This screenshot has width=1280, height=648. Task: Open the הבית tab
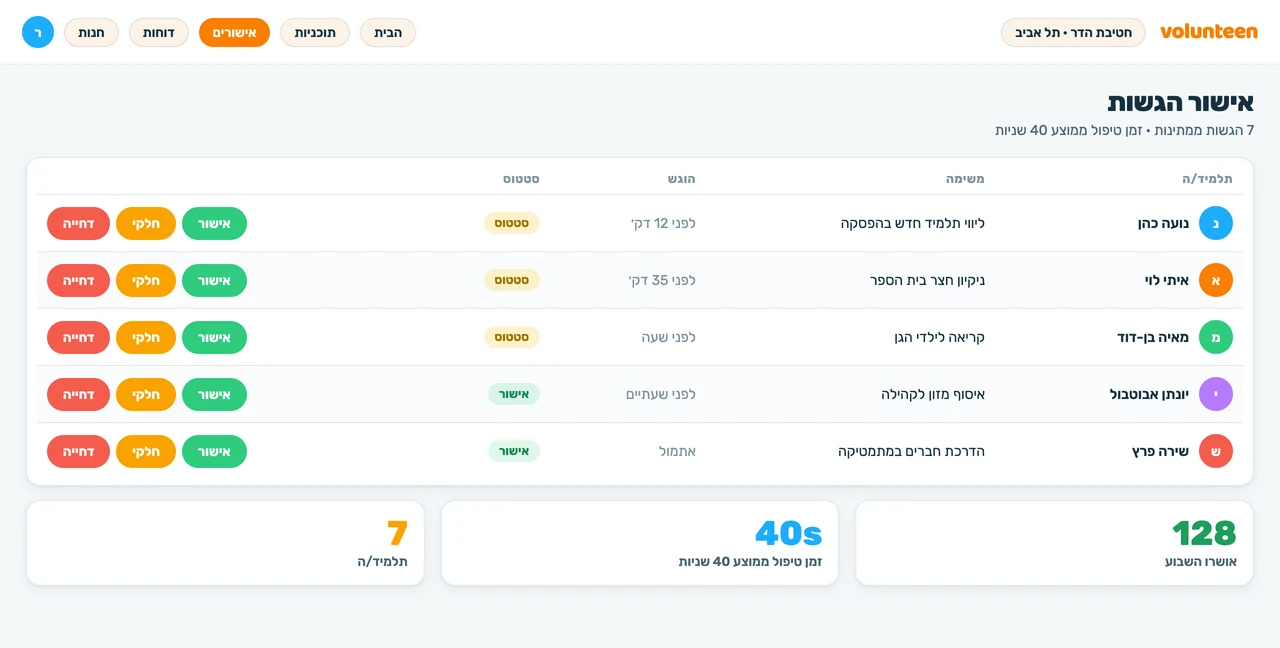coord(388,32)
